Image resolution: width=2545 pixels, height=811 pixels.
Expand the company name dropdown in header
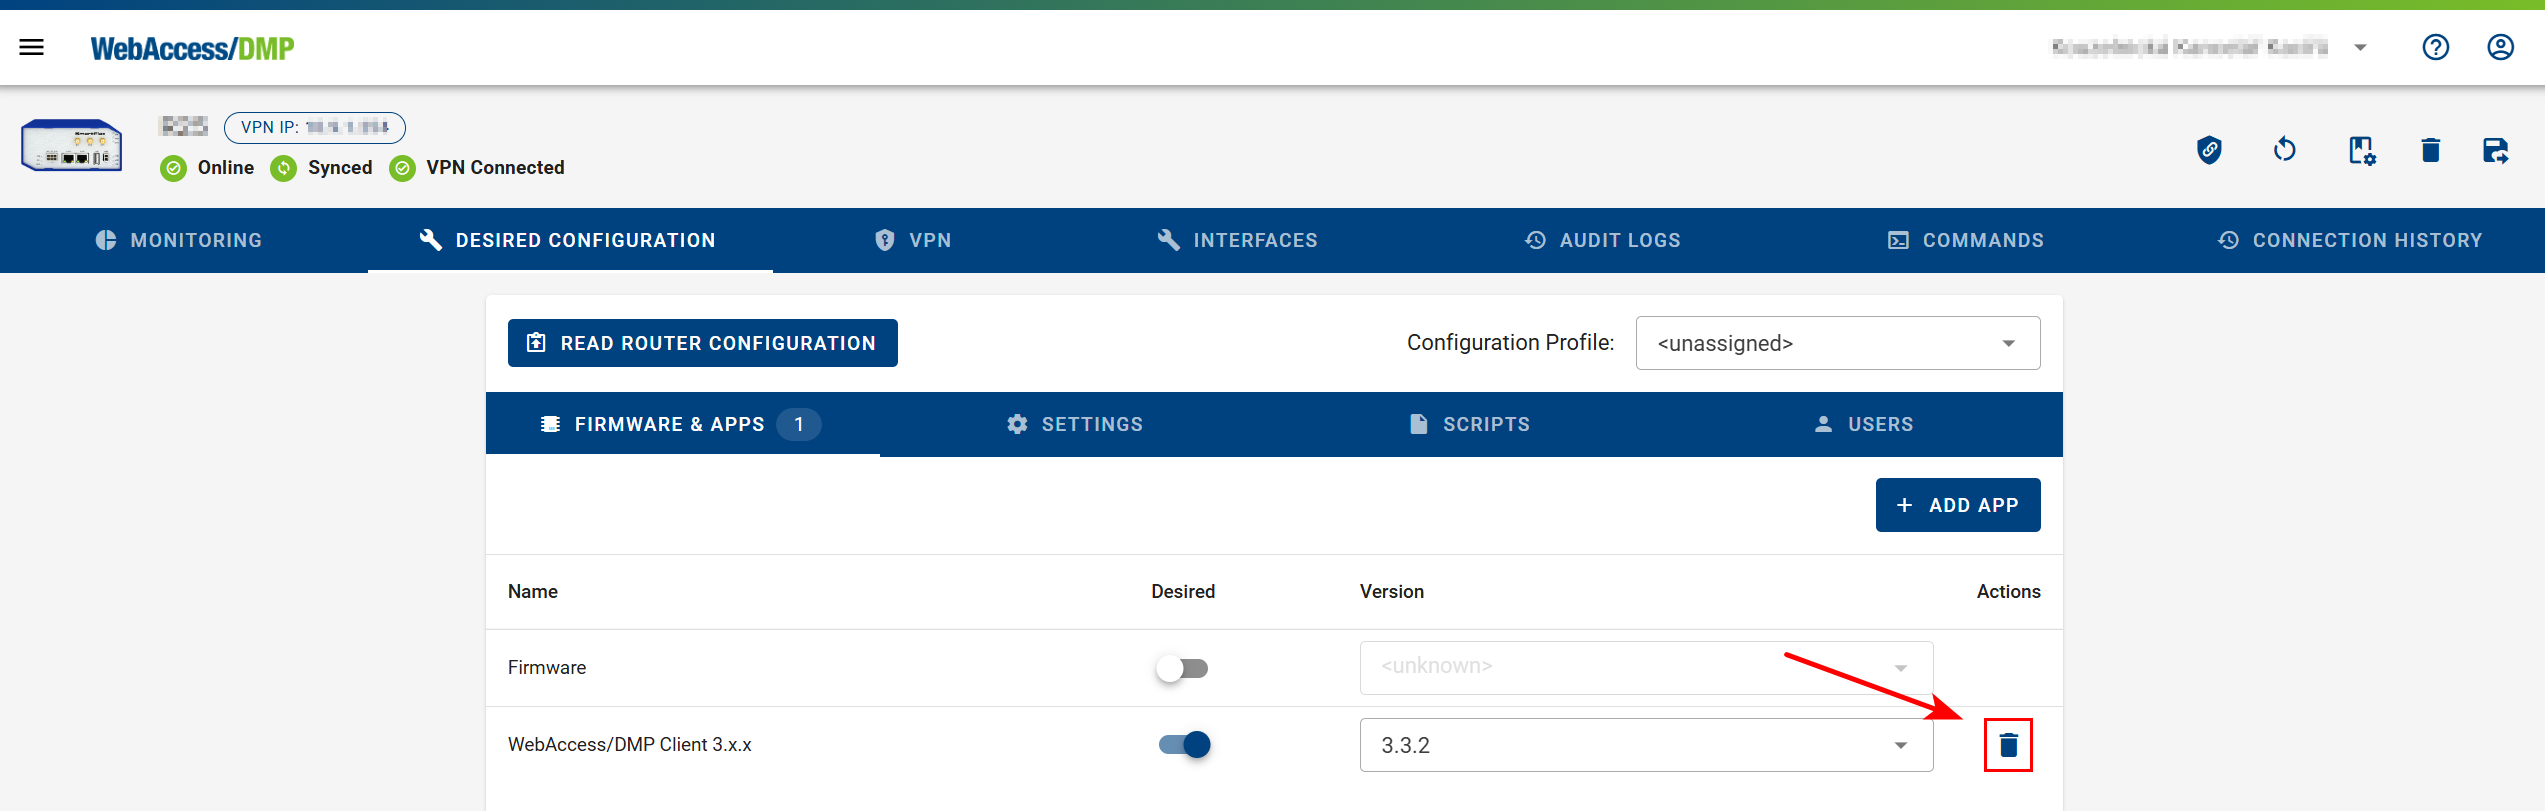(2360, 47)
